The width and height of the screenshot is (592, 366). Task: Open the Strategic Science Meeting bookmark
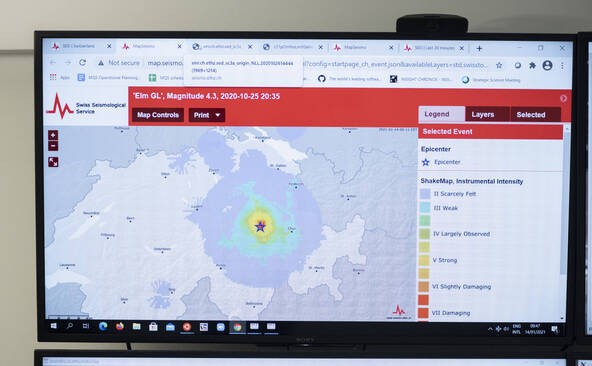(x=491, y=80)
